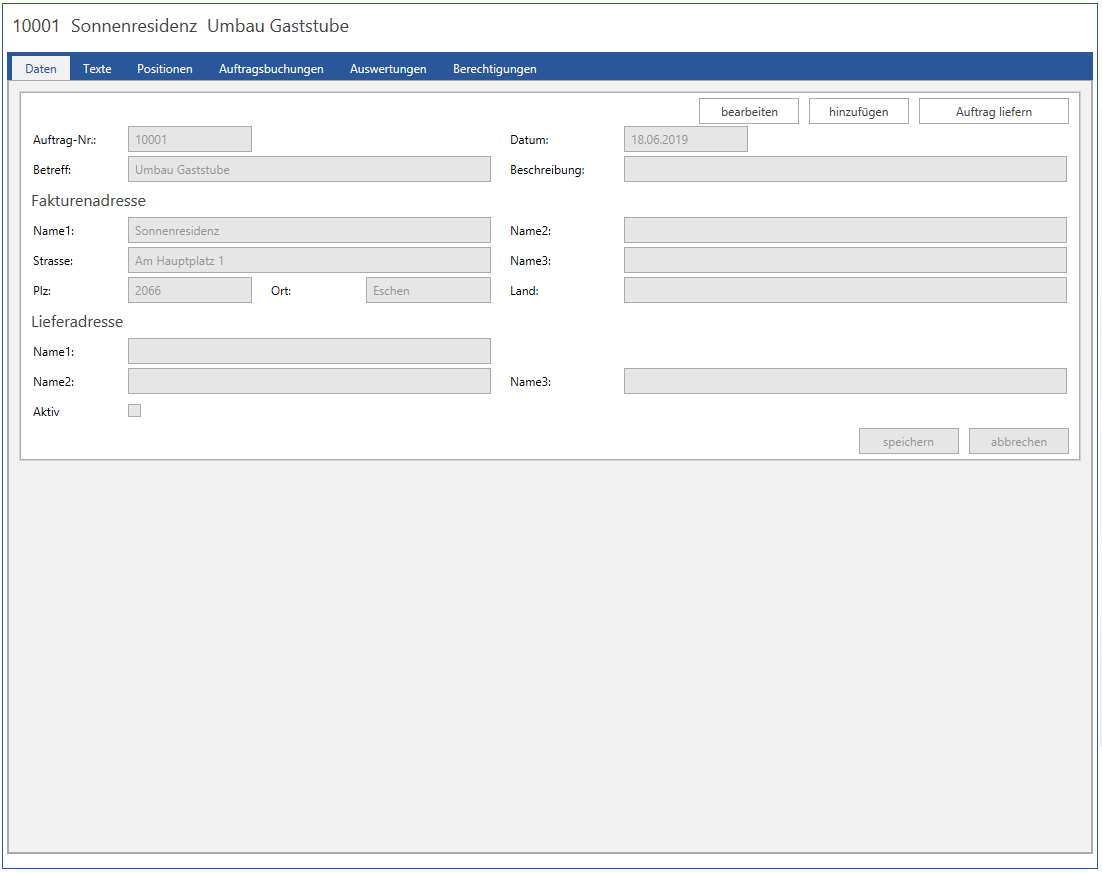Click the hinzufügen button
Viewport: 1102px width, 873px height.
click(858, 111)
